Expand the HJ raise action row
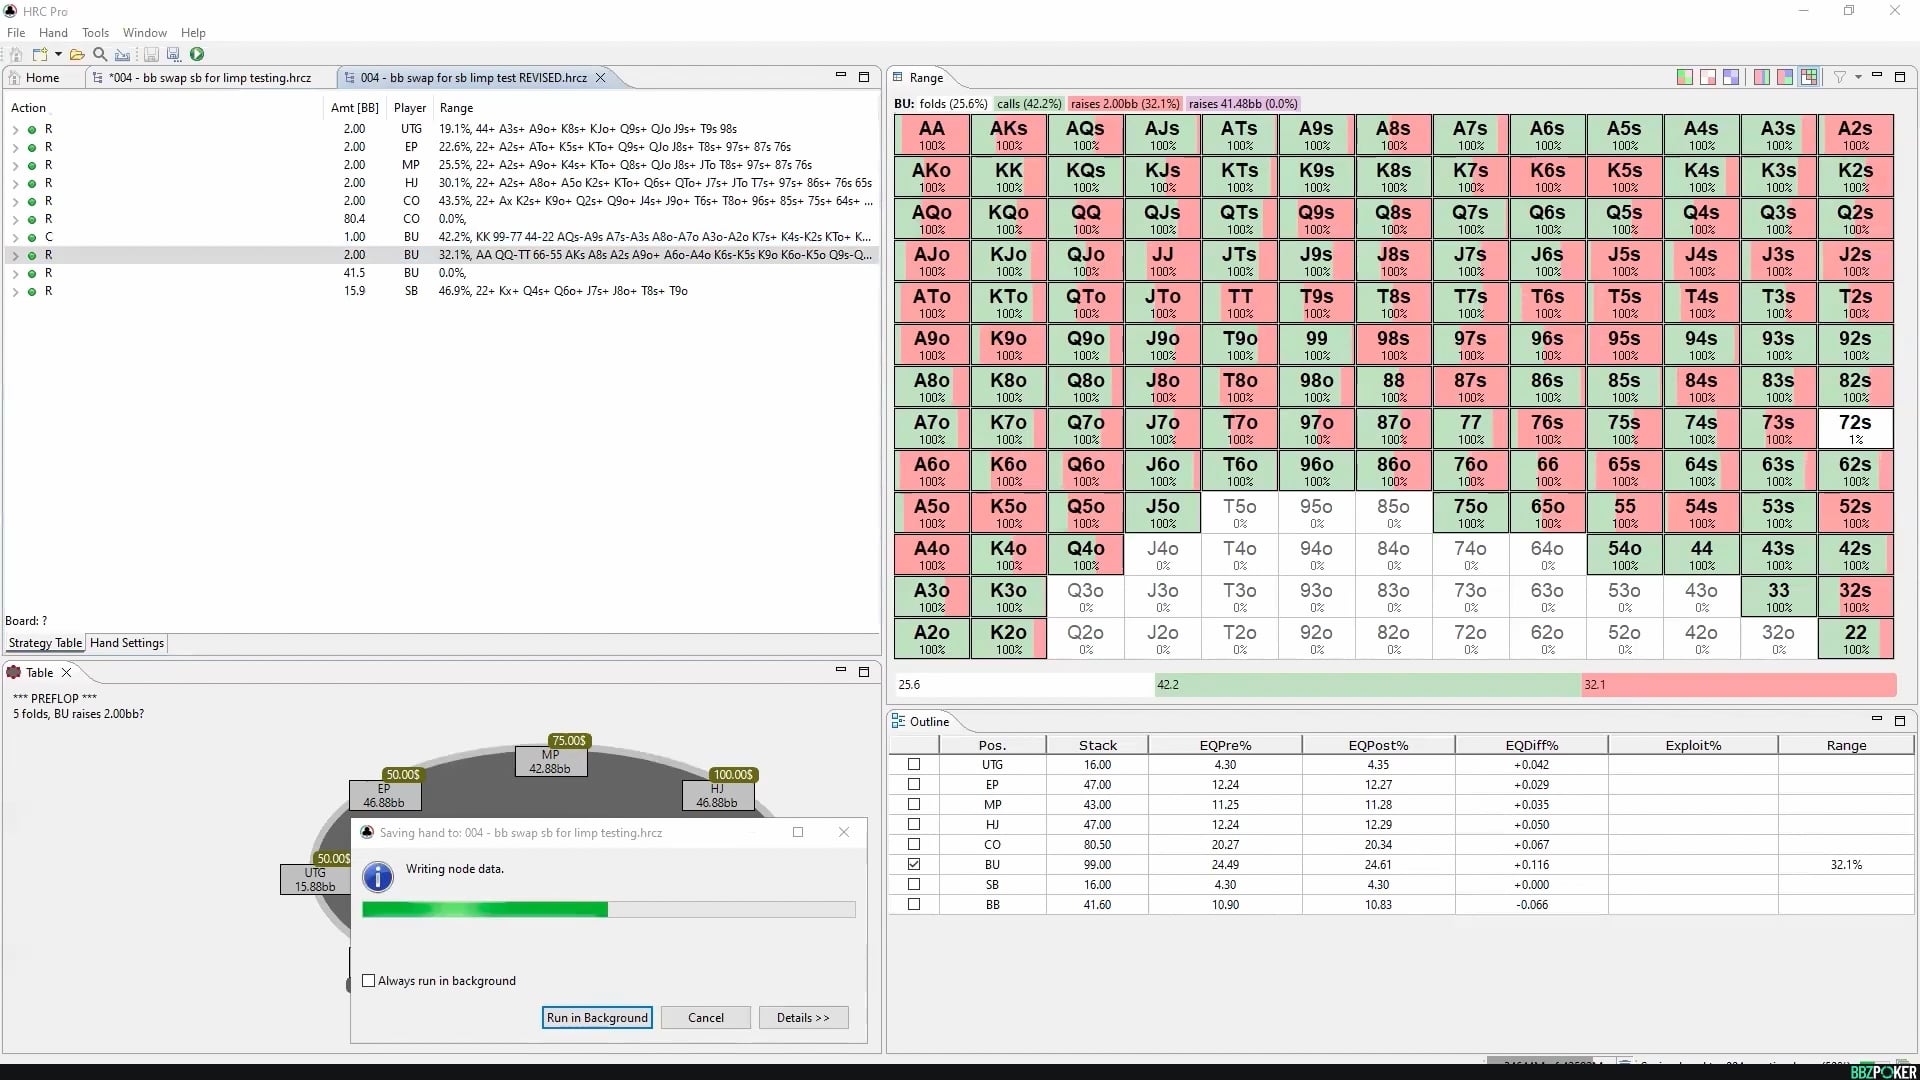 point(15,183)
